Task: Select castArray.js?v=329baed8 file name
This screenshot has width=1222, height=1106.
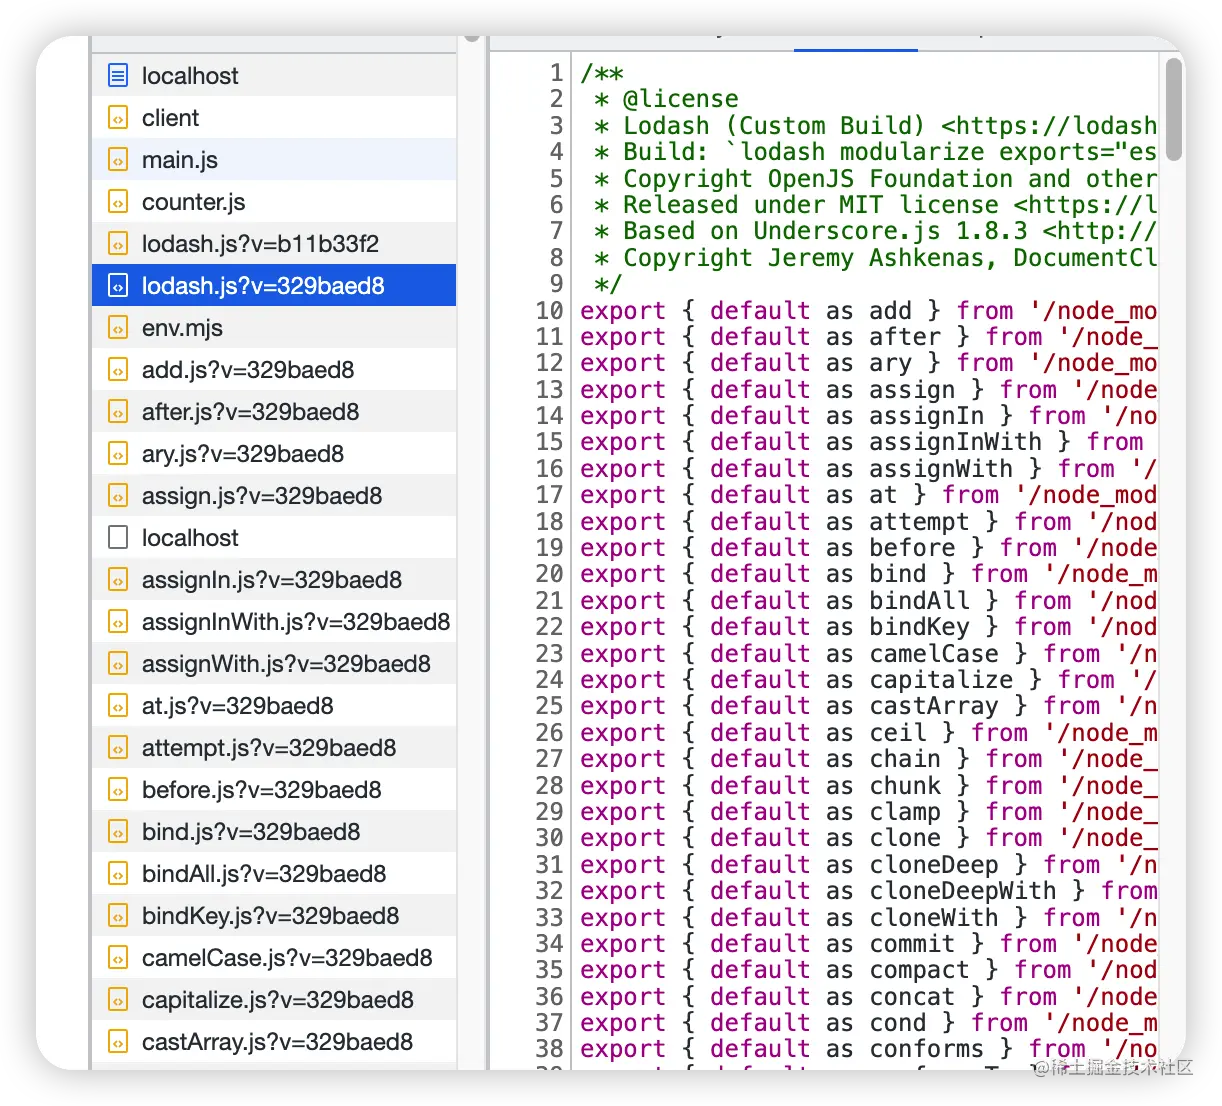Action: tap(277, 1042)
